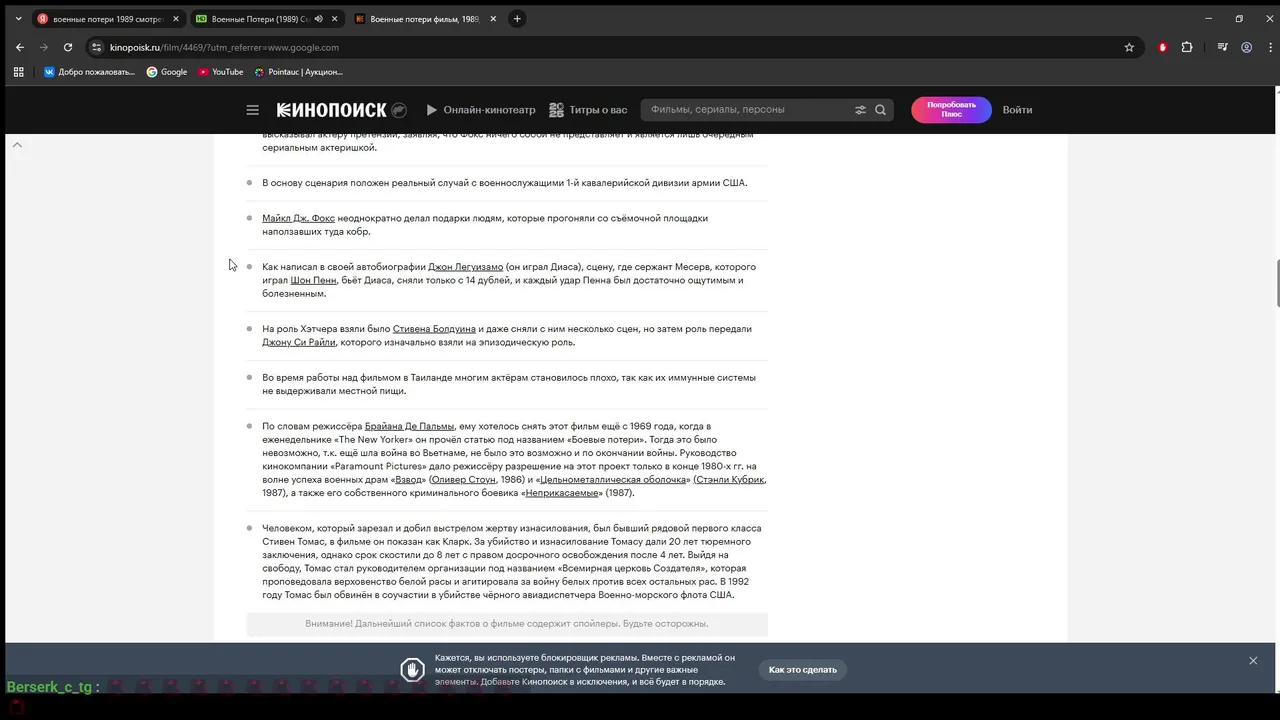Open the YouTube bookmark
The image size is (1280, 720).
tap(221, 72)
